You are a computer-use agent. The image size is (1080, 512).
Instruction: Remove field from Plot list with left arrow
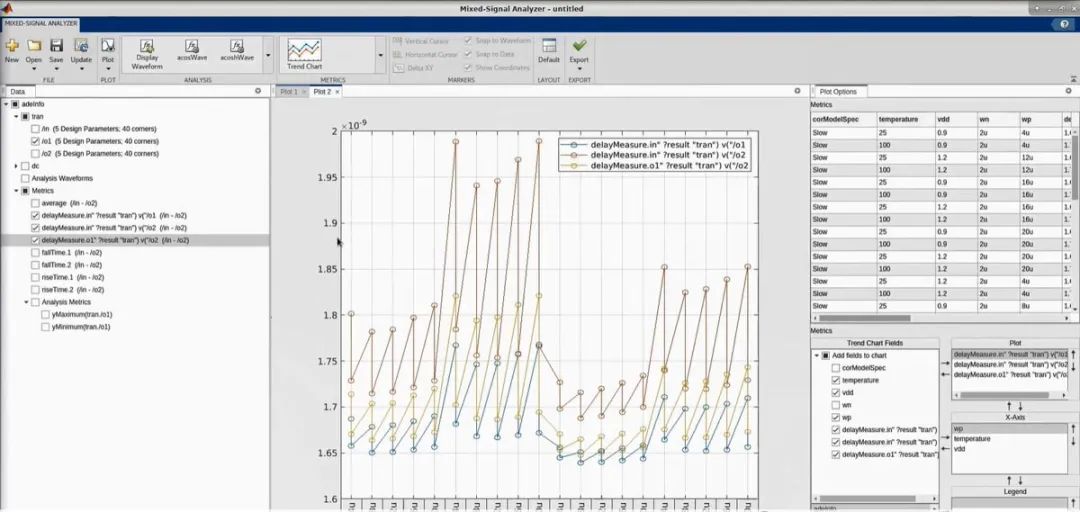944,372
